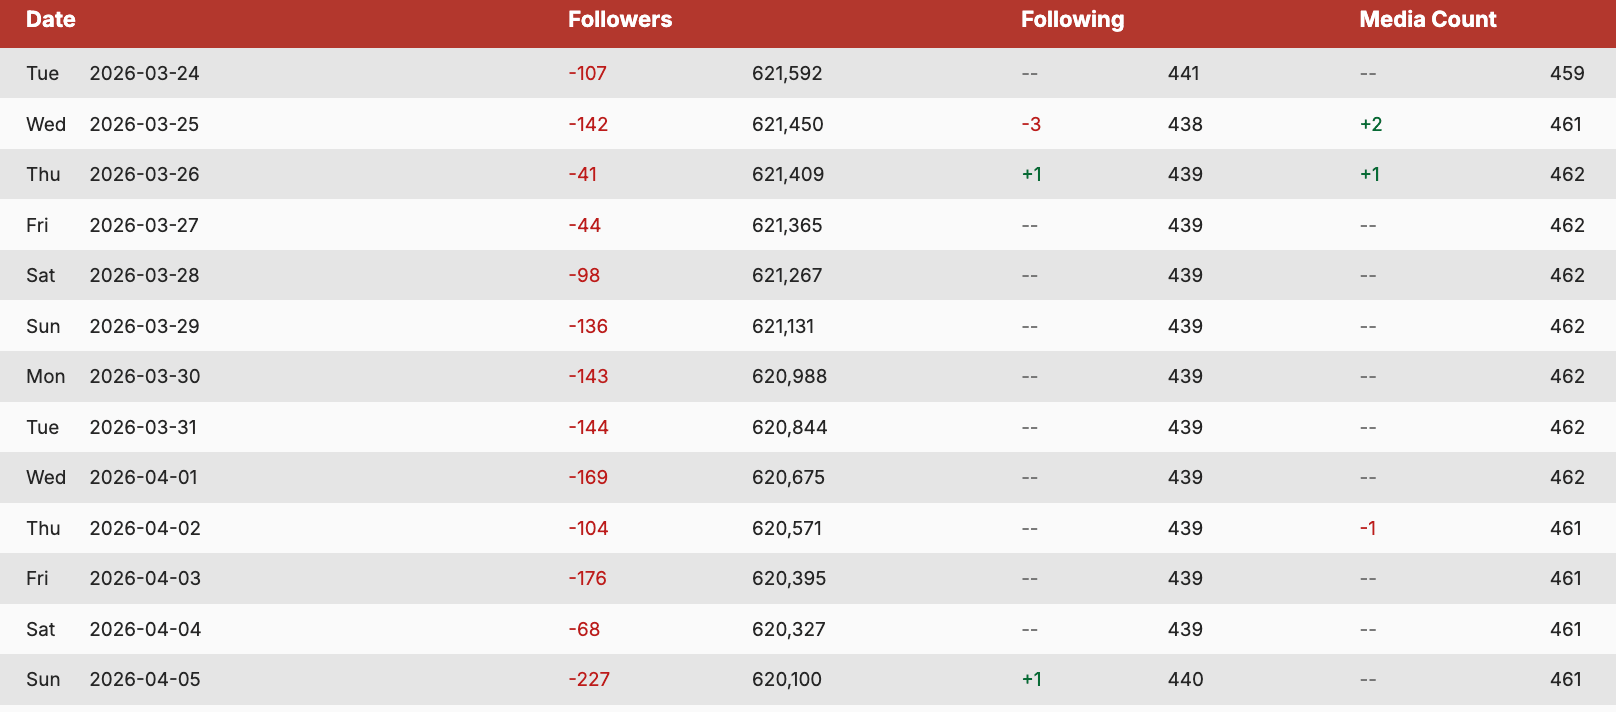Click the -98 followers change value
The image size is (1616, 712).
[x=584, y=275]
